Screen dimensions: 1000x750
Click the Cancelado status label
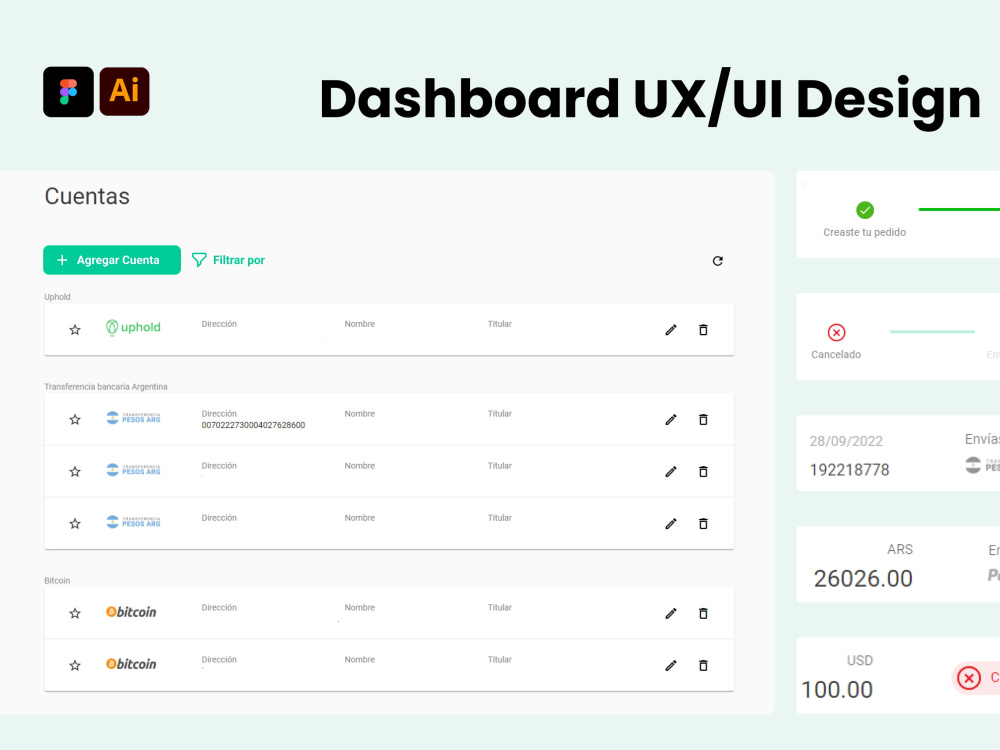836,355
